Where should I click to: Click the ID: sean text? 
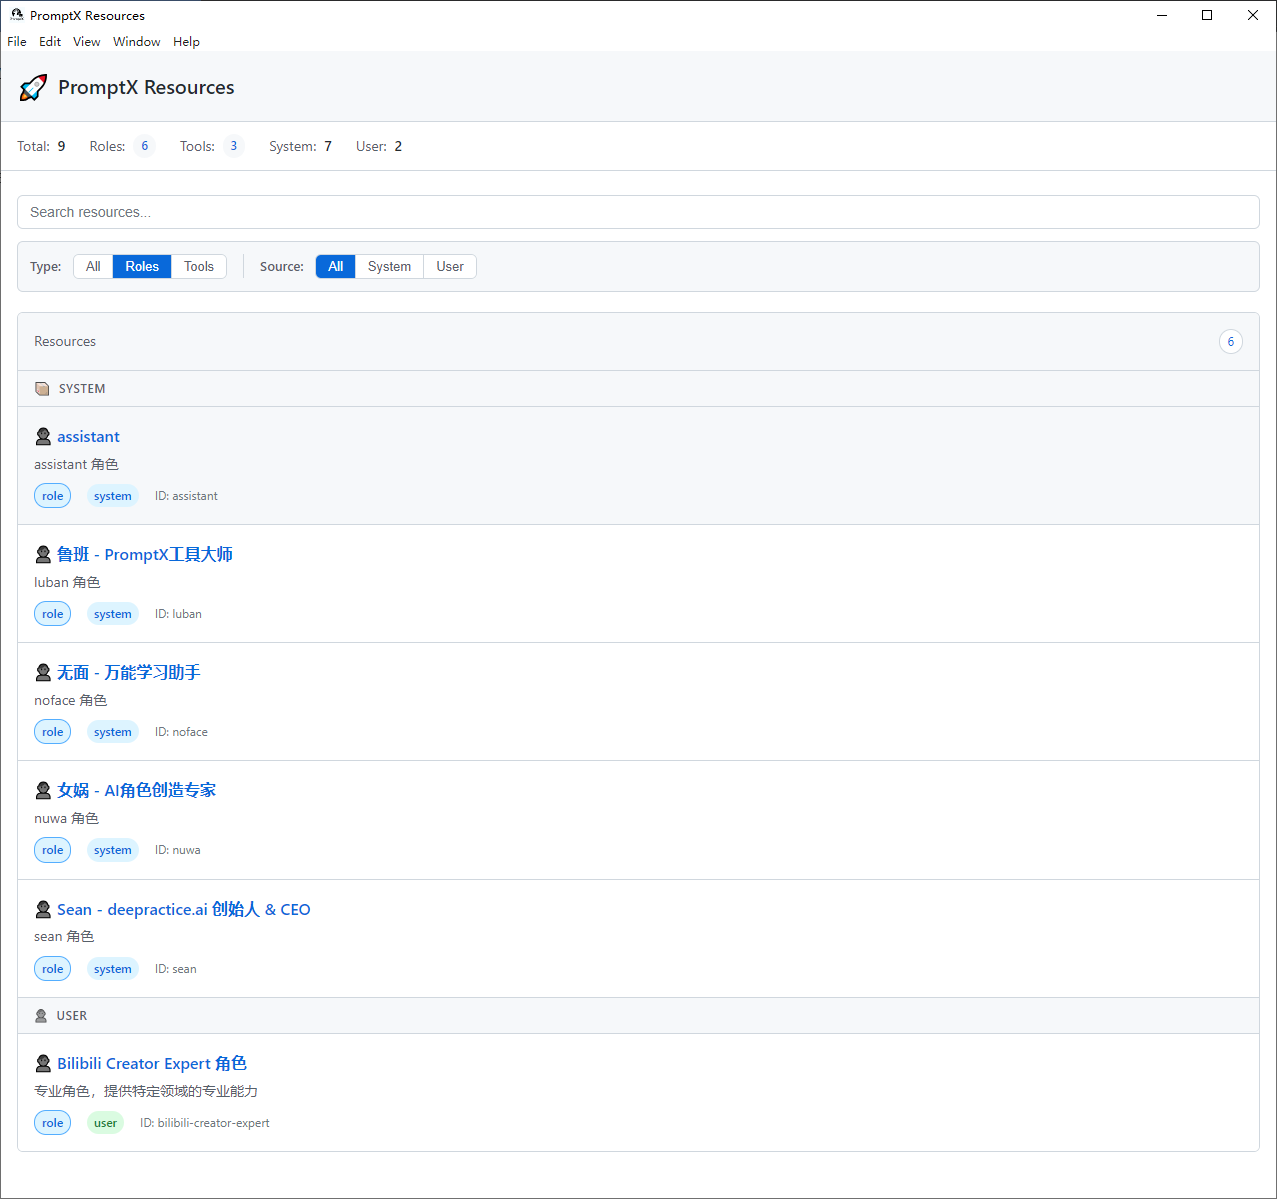pyautogui.click(x=176, y=969)
